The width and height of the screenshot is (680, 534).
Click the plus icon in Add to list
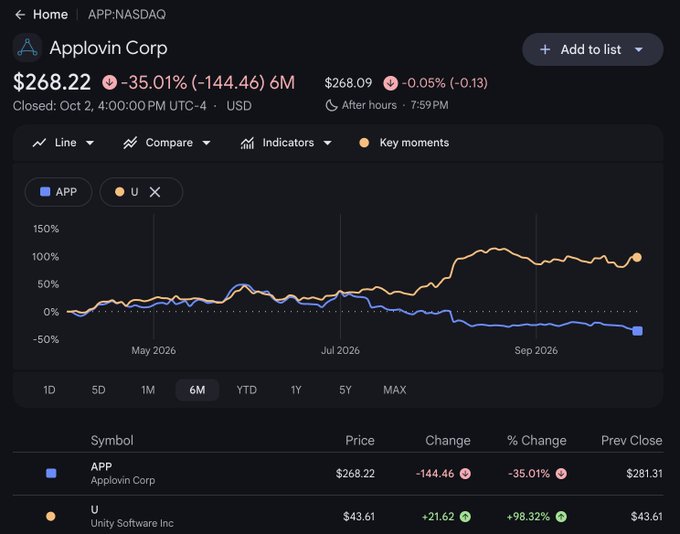545,49
